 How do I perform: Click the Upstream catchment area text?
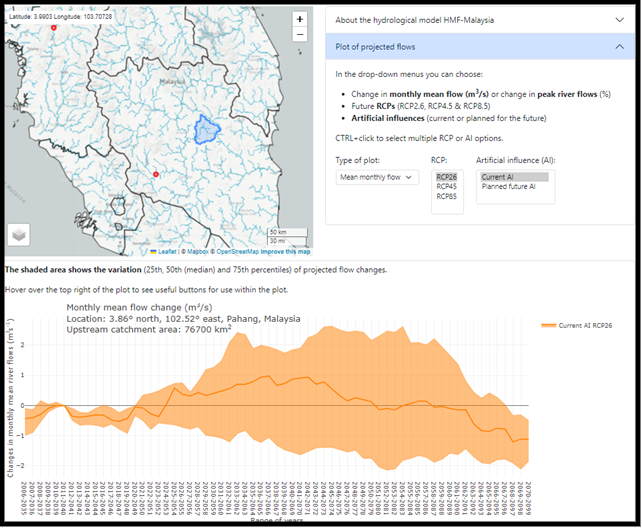coord(149,329)
